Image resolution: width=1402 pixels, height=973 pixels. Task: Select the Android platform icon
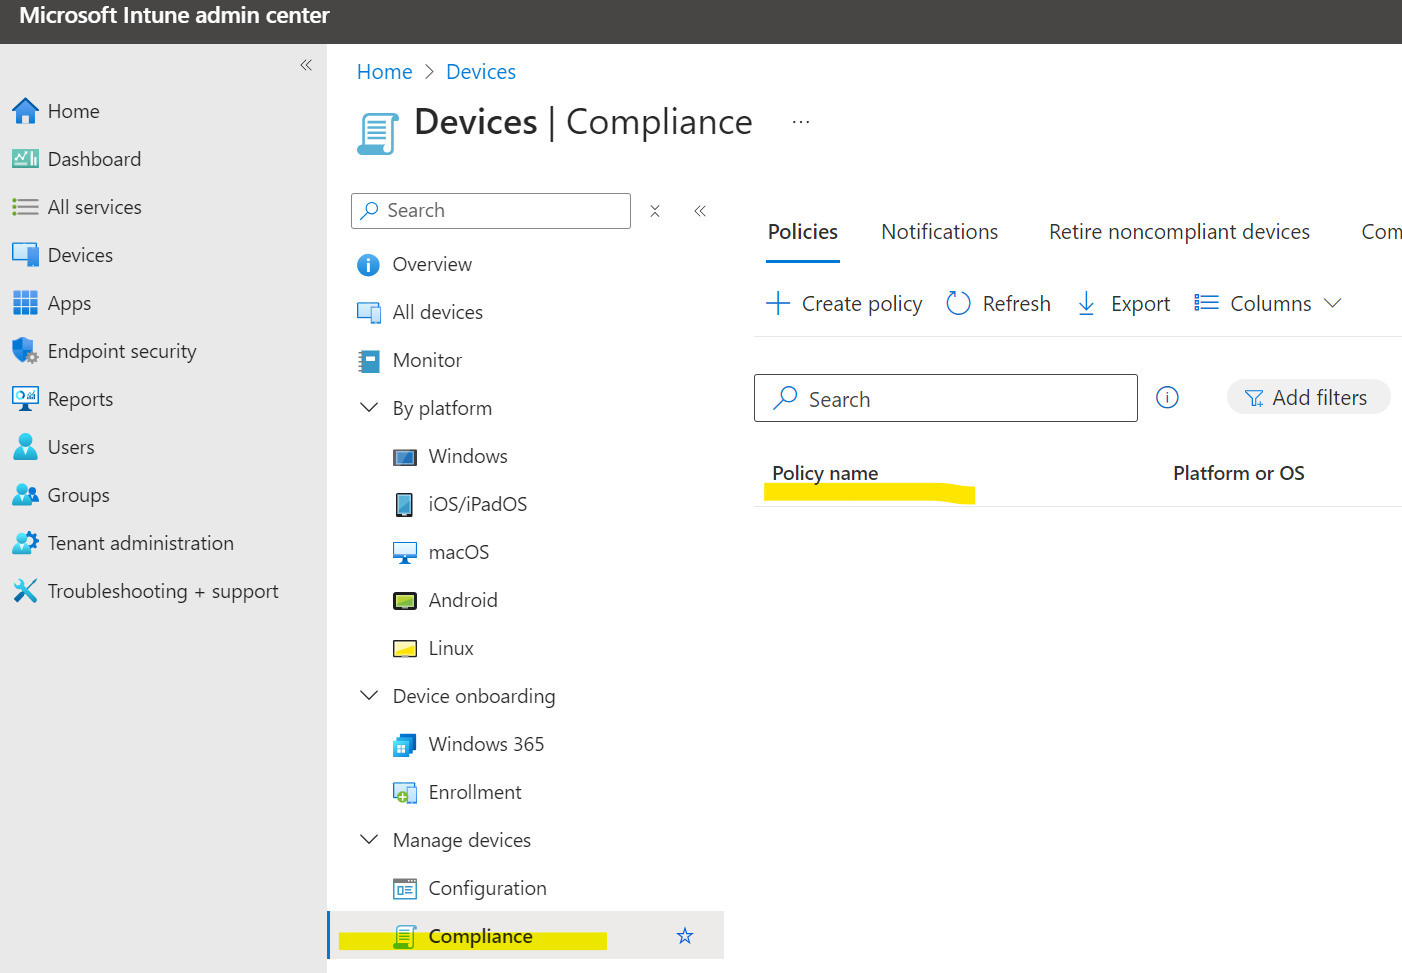tap(405, 601)
